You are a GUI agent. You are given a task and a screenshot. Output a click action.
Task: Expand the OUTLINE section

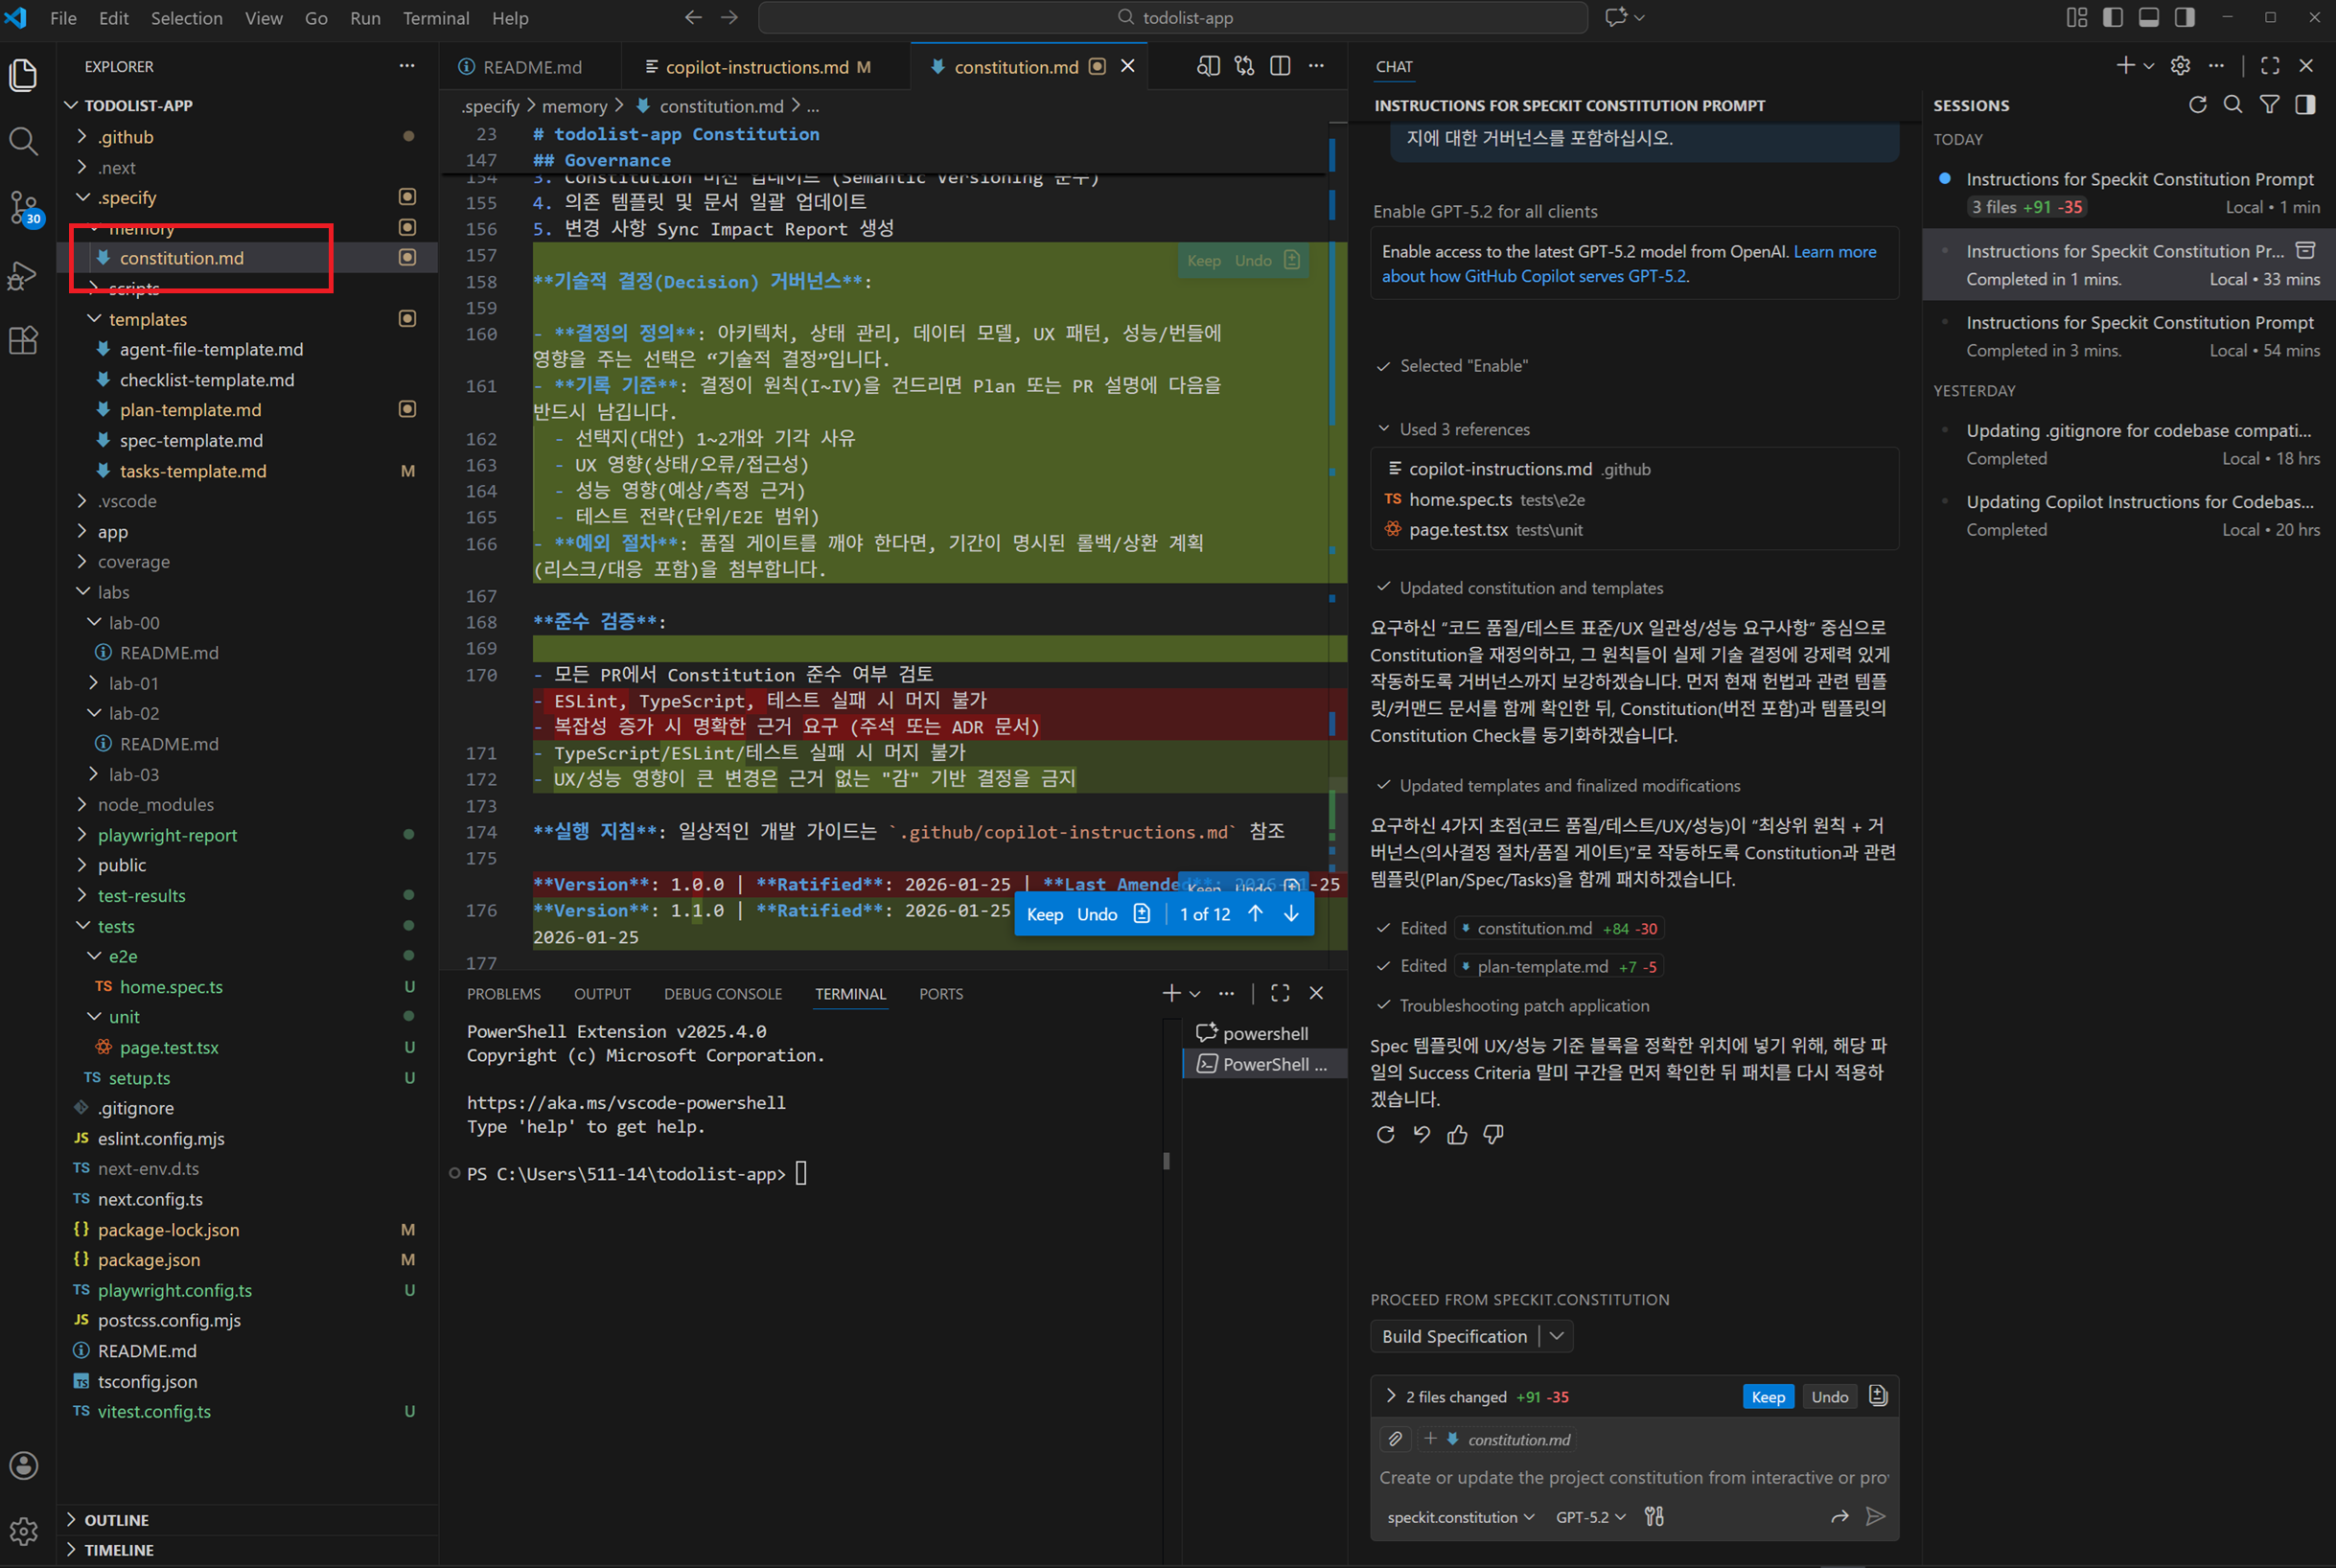[x=116, y=1520]
